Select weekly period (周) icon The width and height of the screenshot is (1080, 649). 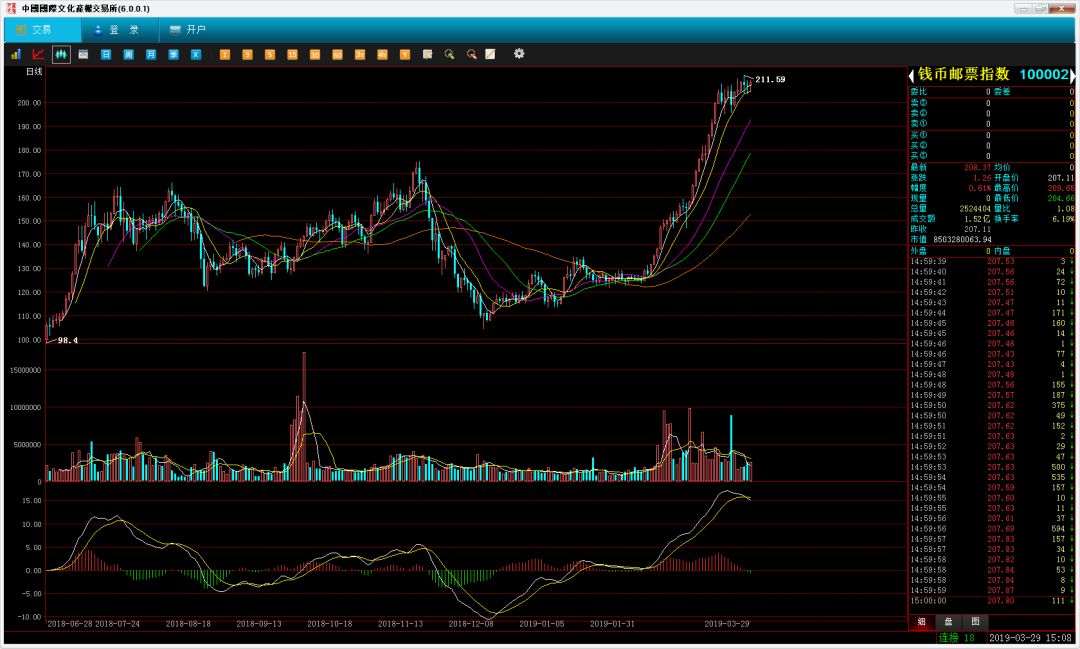pos(128,54)
